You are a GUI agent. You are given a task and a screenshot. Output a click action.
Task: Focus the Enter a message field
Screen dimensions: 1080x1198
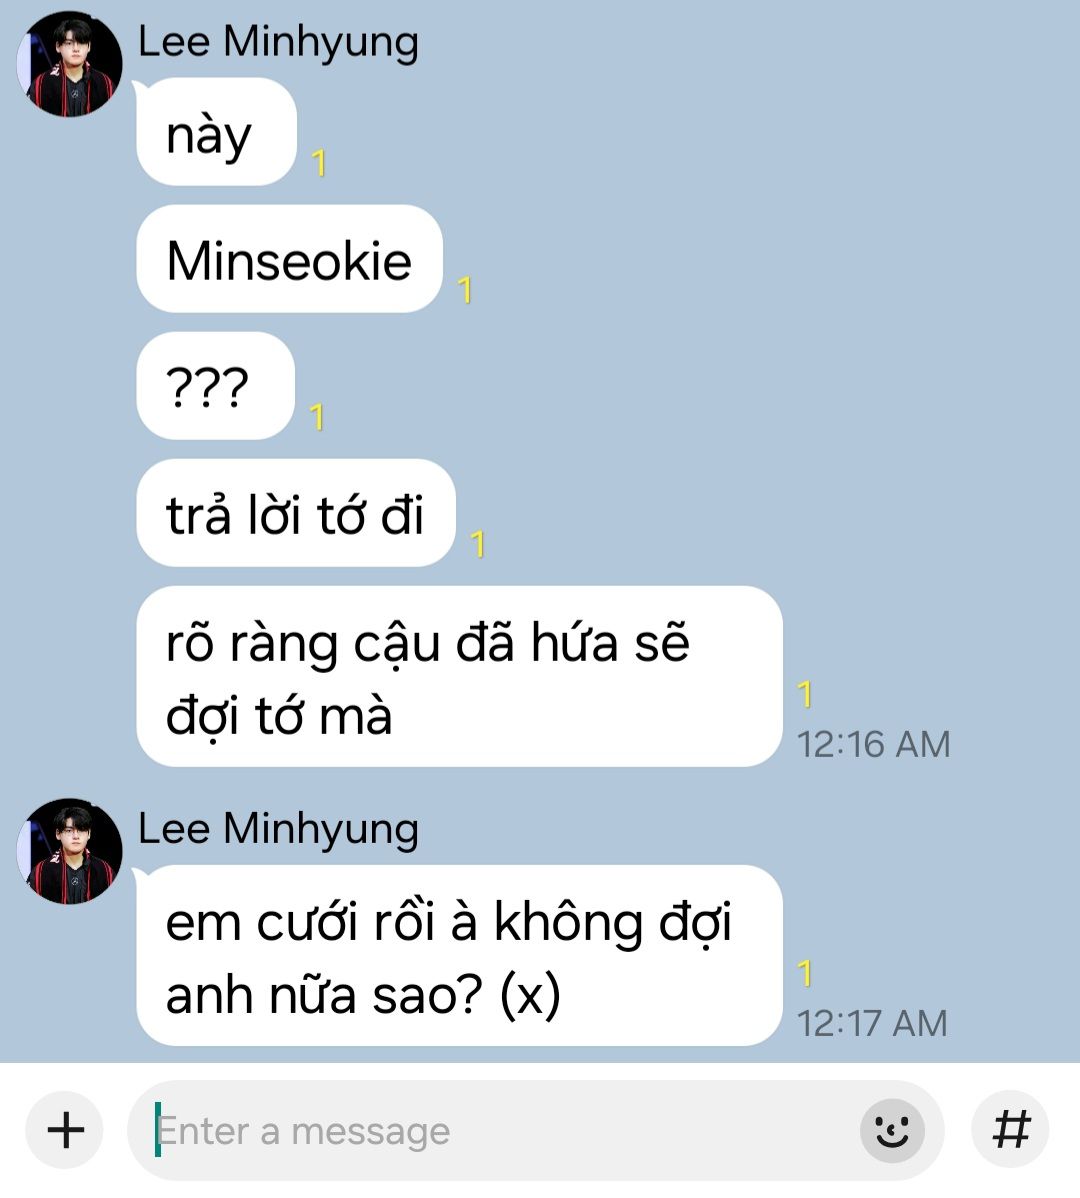pos(535,1131)
